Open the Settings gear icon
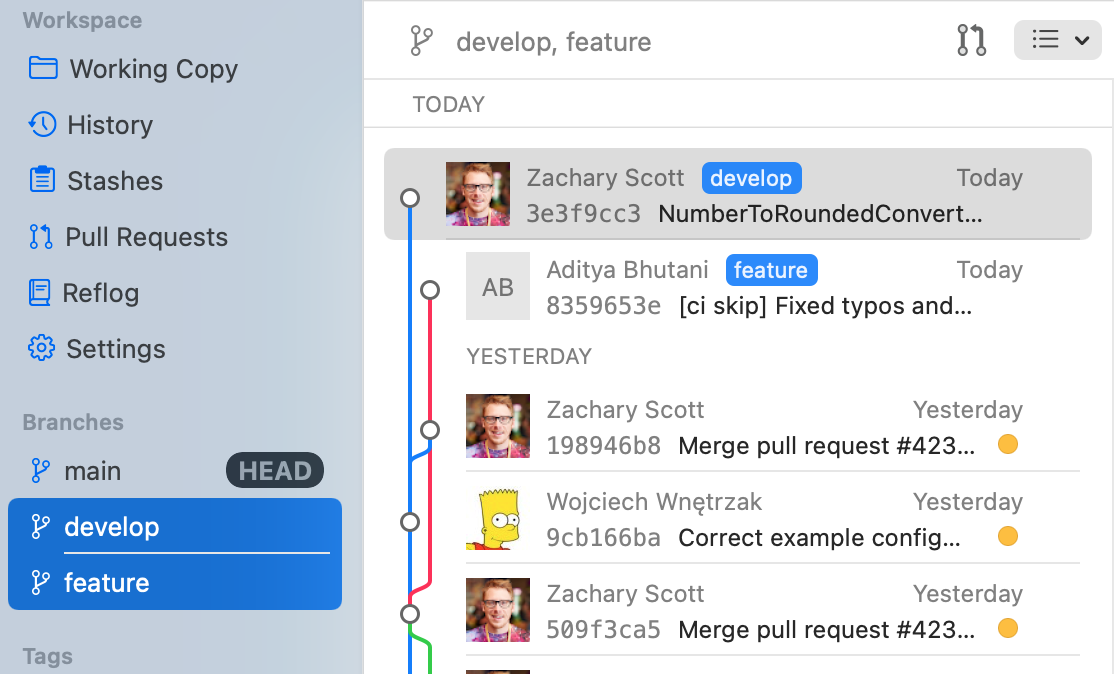 click(x=41, y=349)
